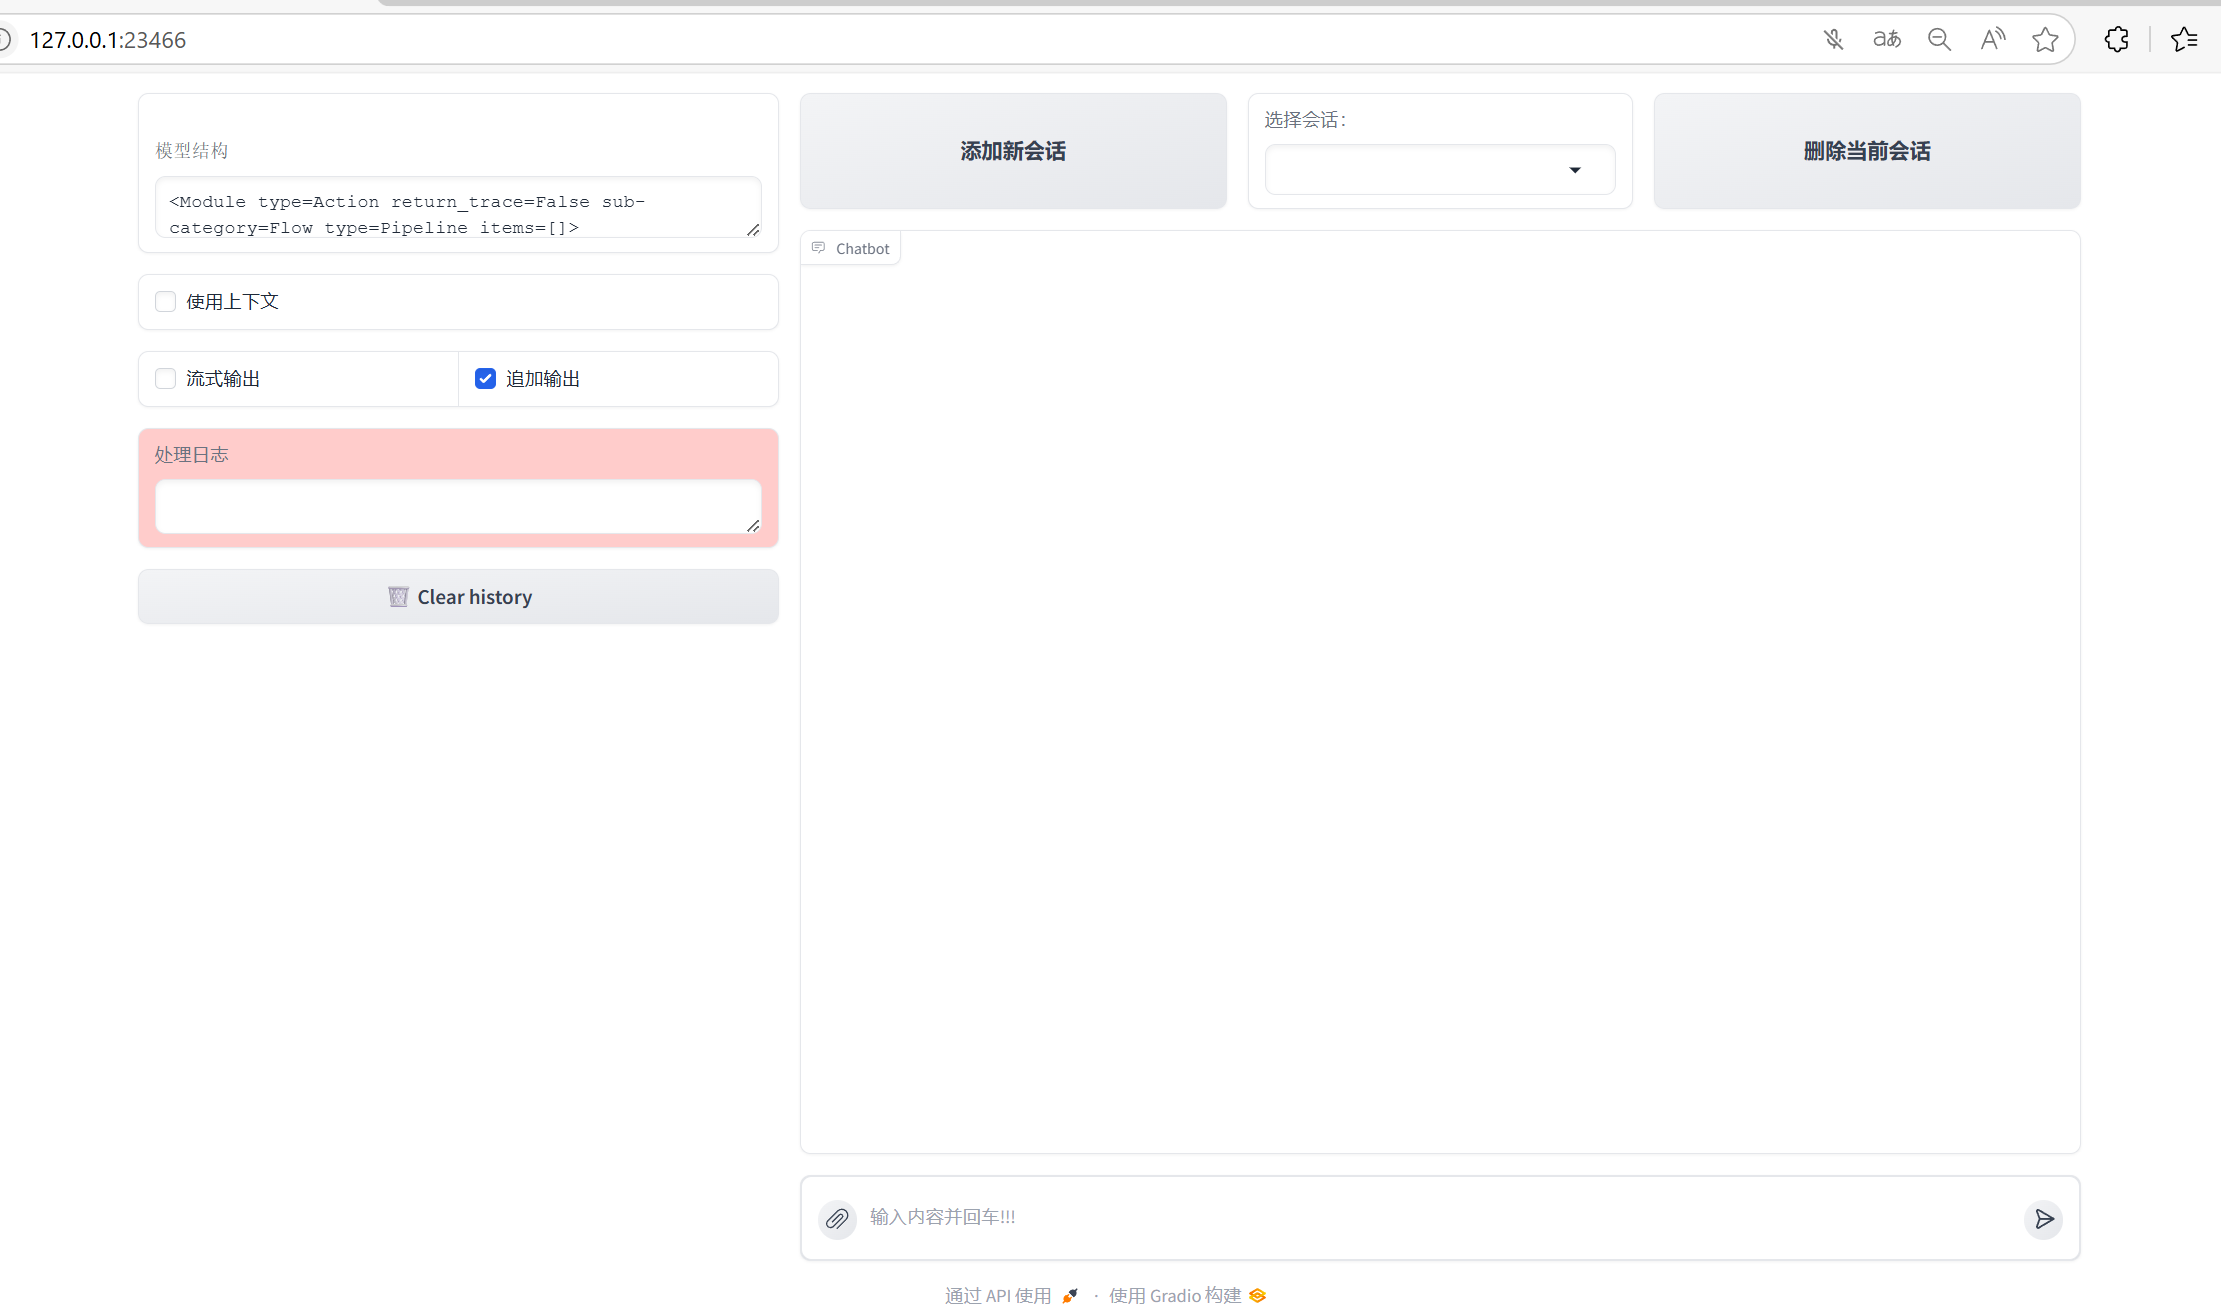Activate the read aloud icon

point(1992,40)
